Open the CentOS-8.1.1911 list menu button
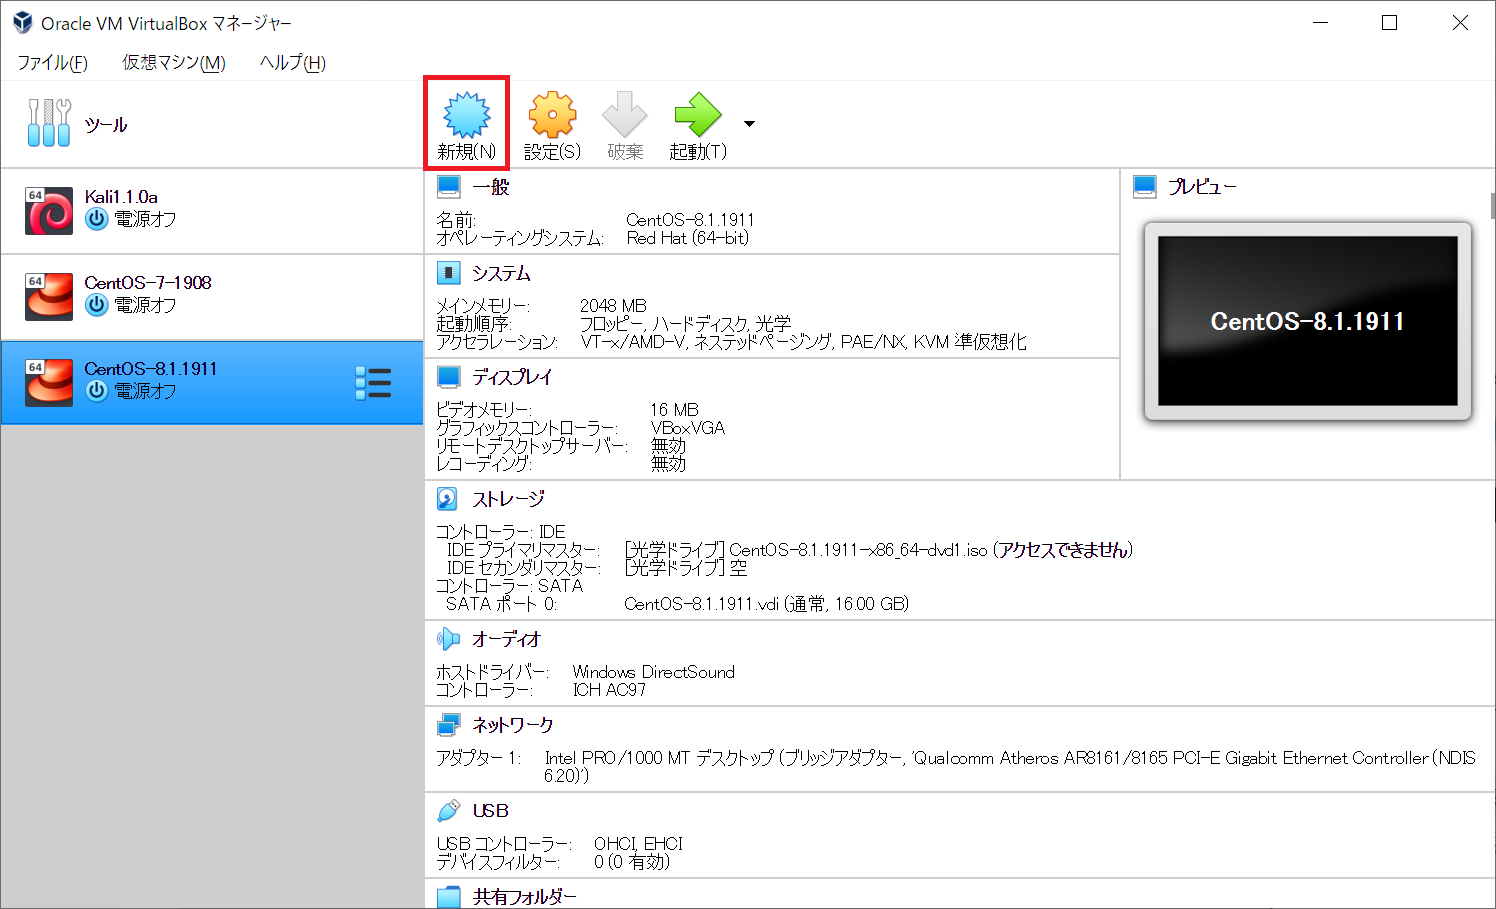This screenshot has height=909, width=1496. [x=373, y=382]
